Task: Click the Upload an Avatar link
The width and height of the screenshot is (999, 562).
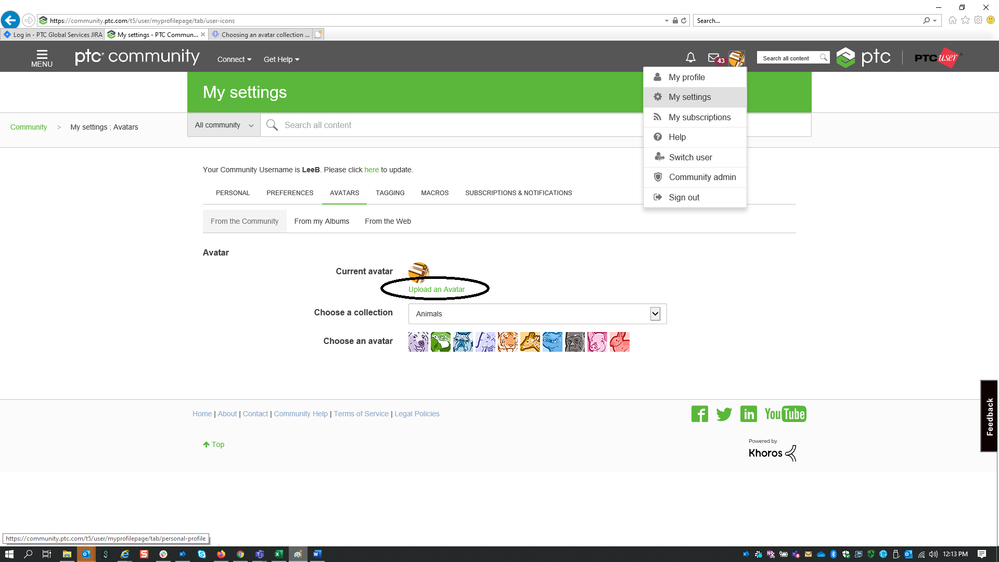Action: point(436,289)
